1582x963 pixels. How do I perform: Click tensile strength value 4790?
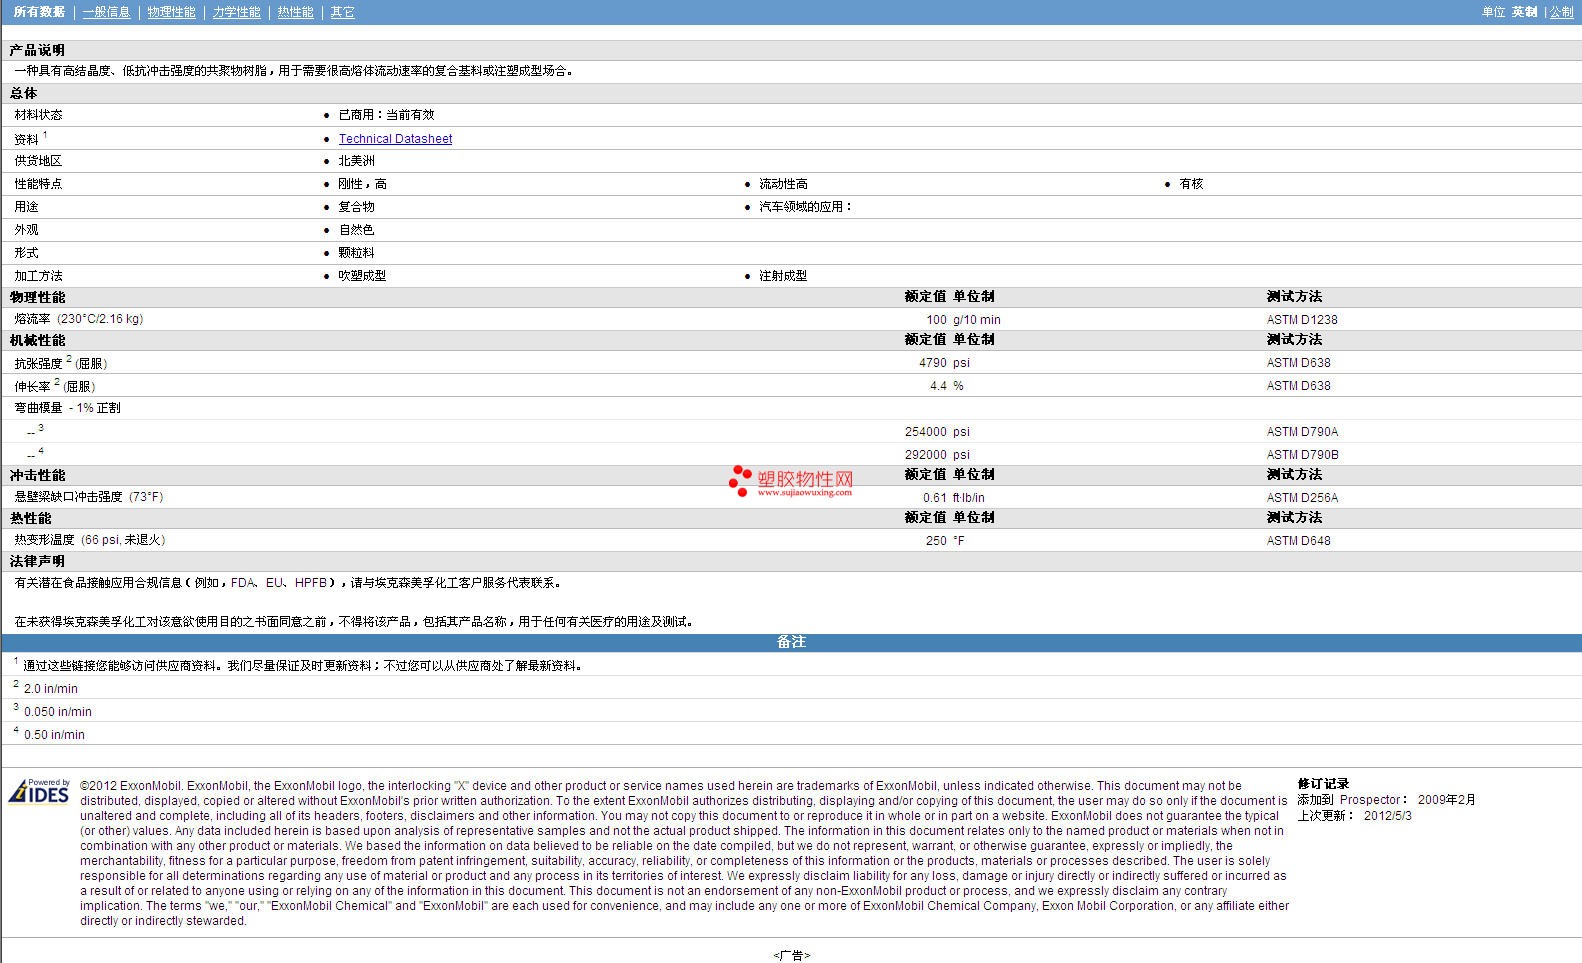point(933,363)
